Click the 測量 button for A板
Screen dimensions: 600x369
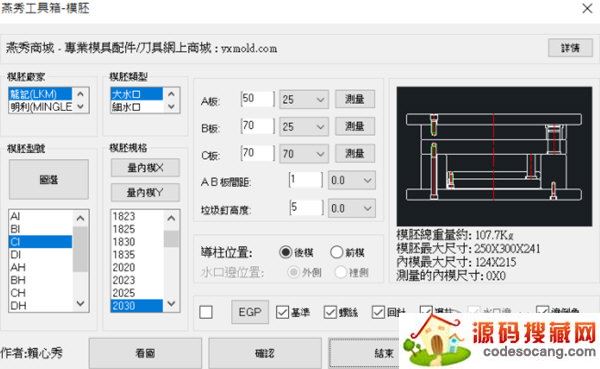355,99
